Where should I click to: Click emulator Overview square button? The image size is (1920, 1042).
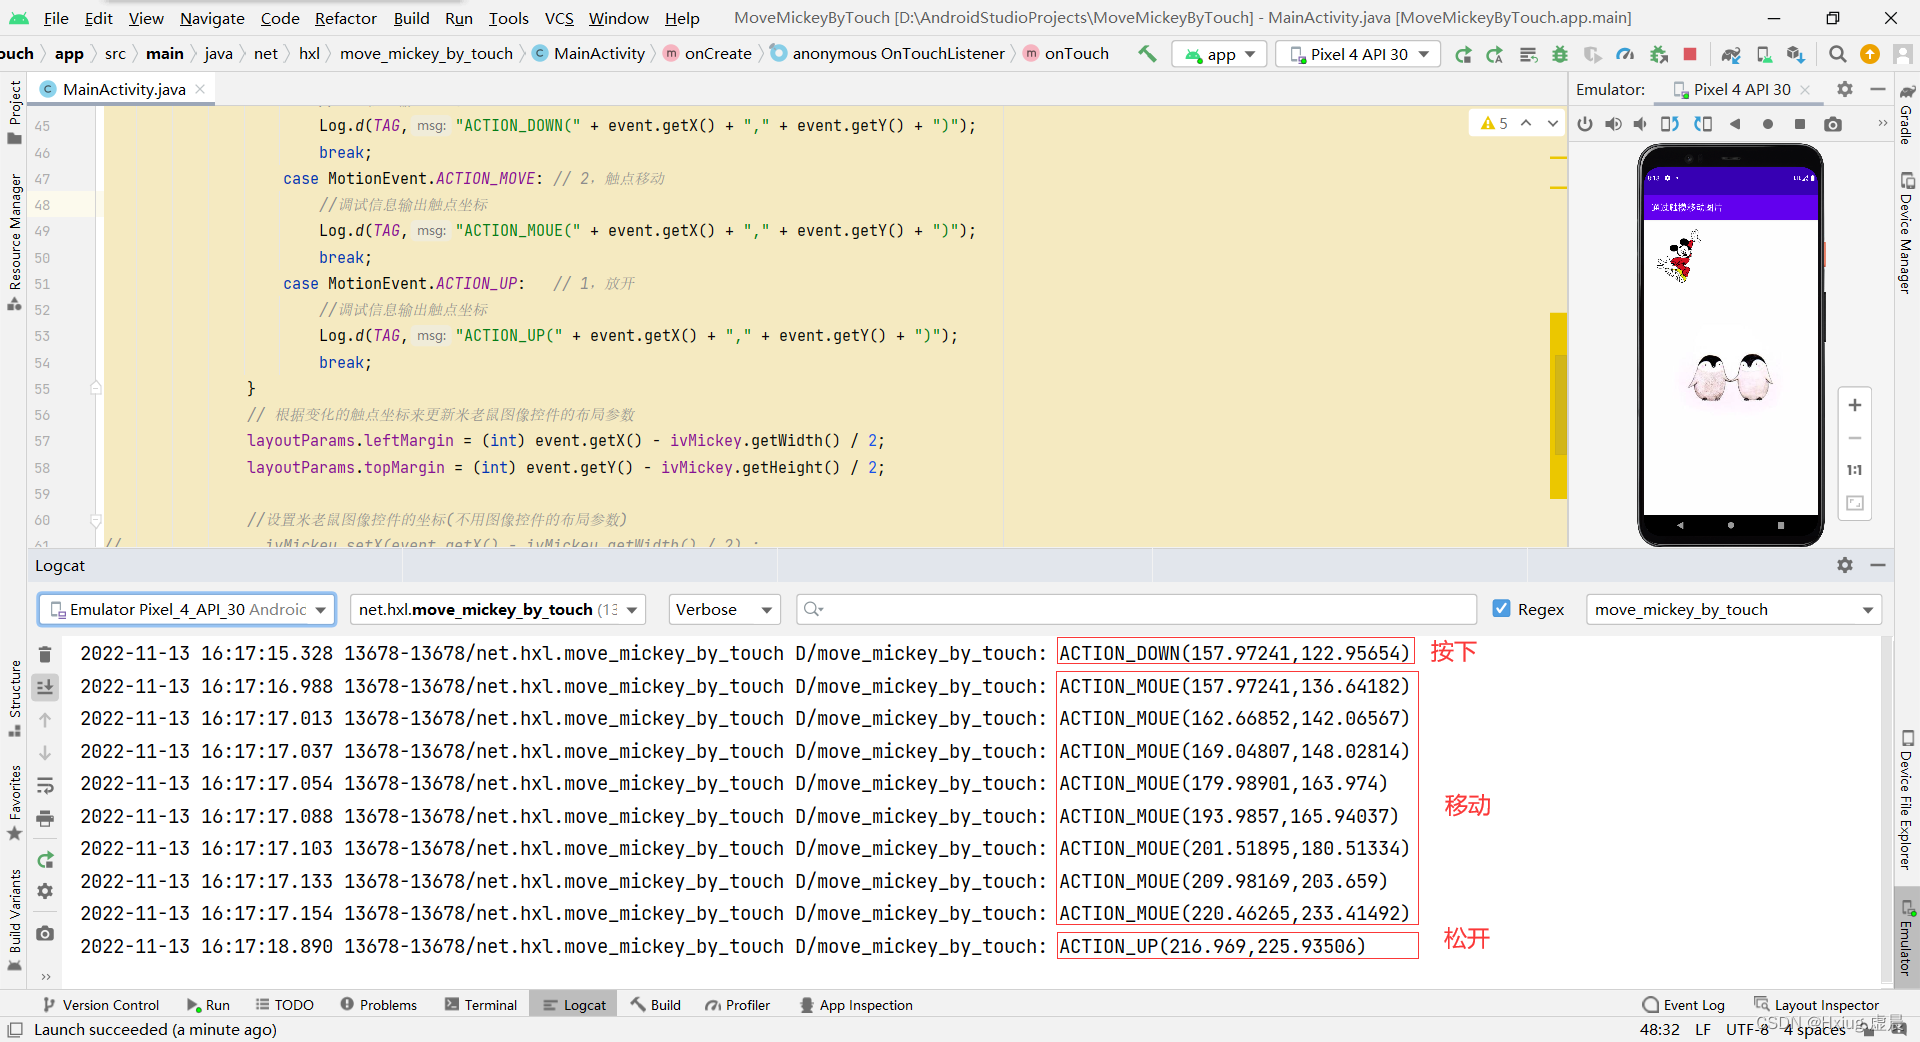[1800, 124]
